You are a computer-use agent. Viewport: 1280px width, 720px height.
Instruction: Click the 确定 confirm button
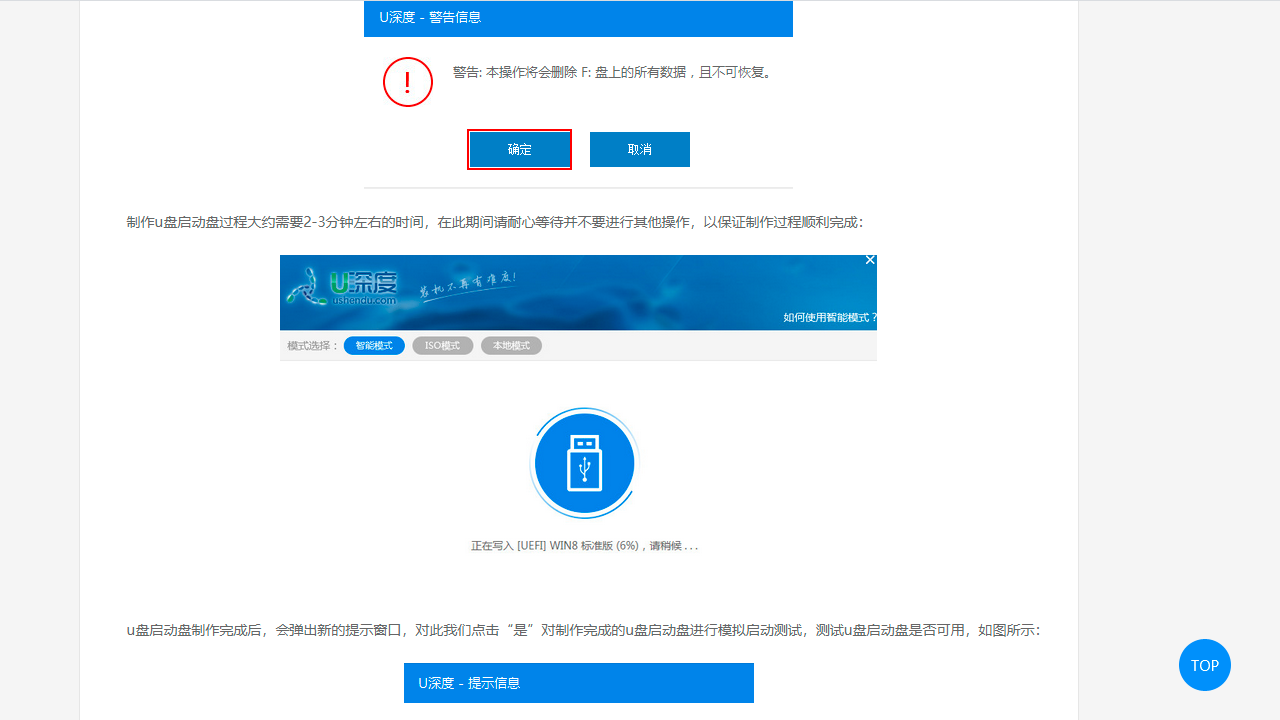pyautogui.click(x=520, y=149)
